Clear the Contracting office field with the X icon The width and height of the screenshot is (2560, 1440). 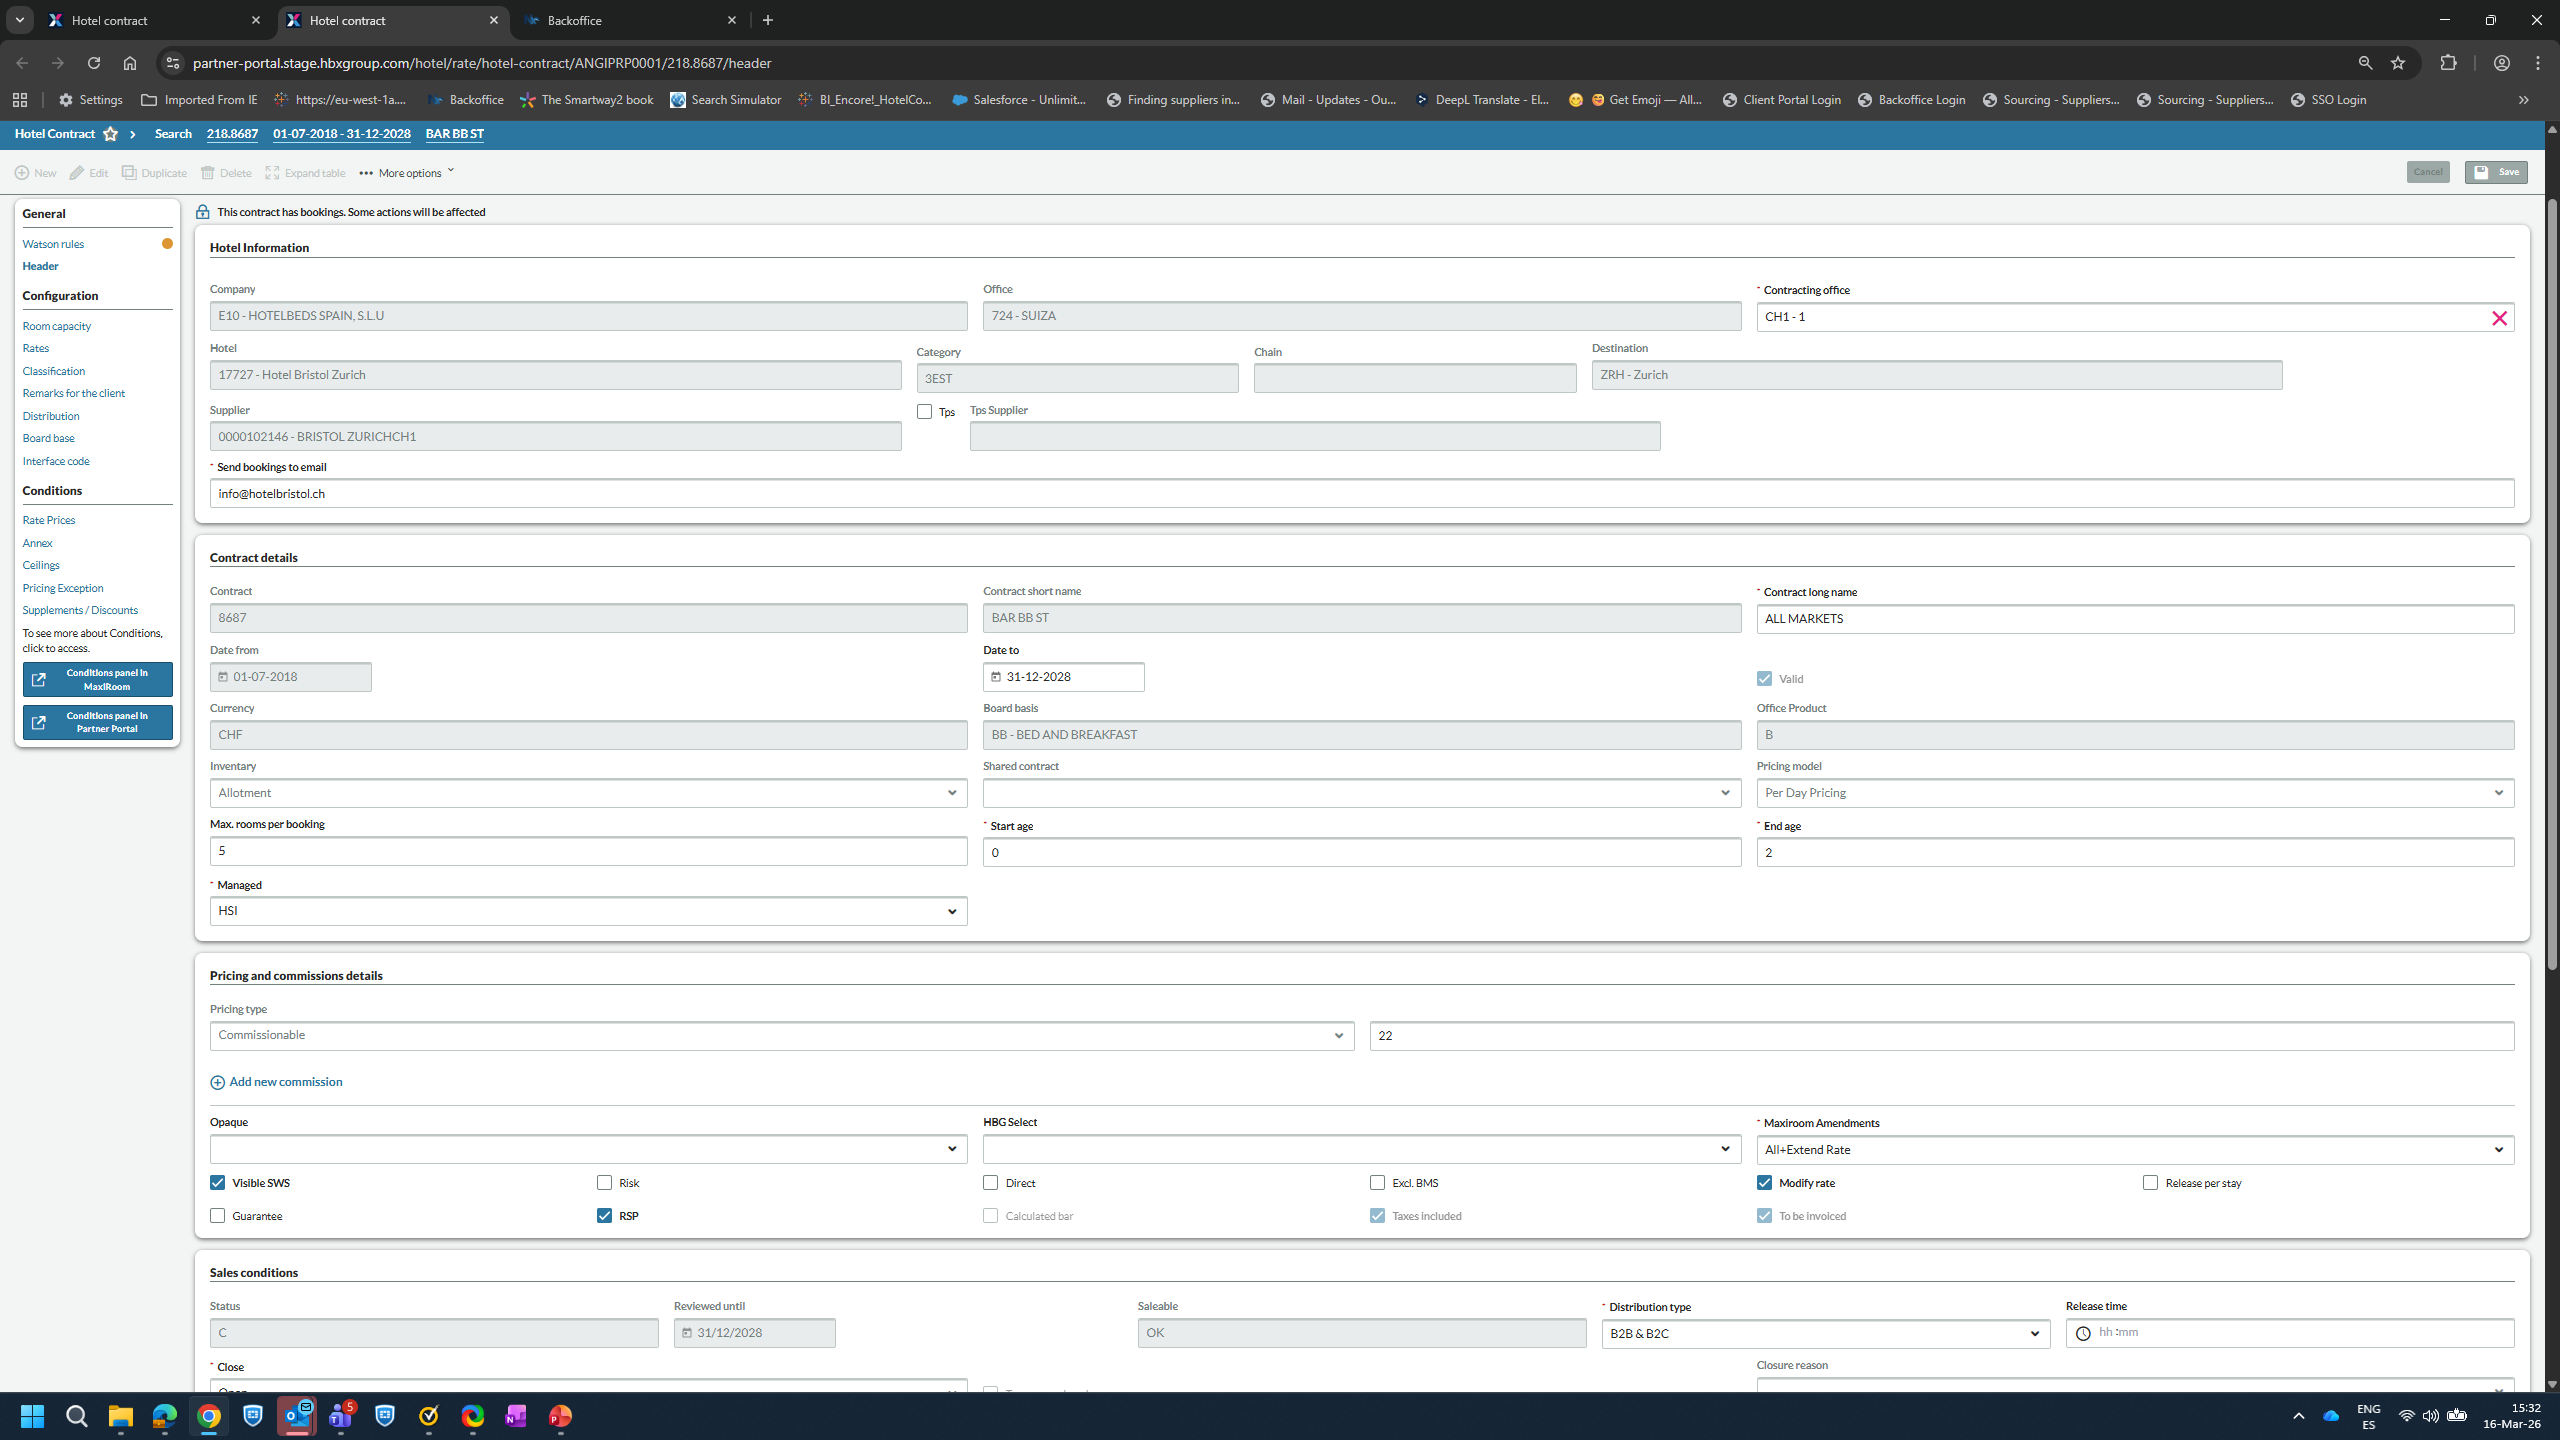point(2499,318)
